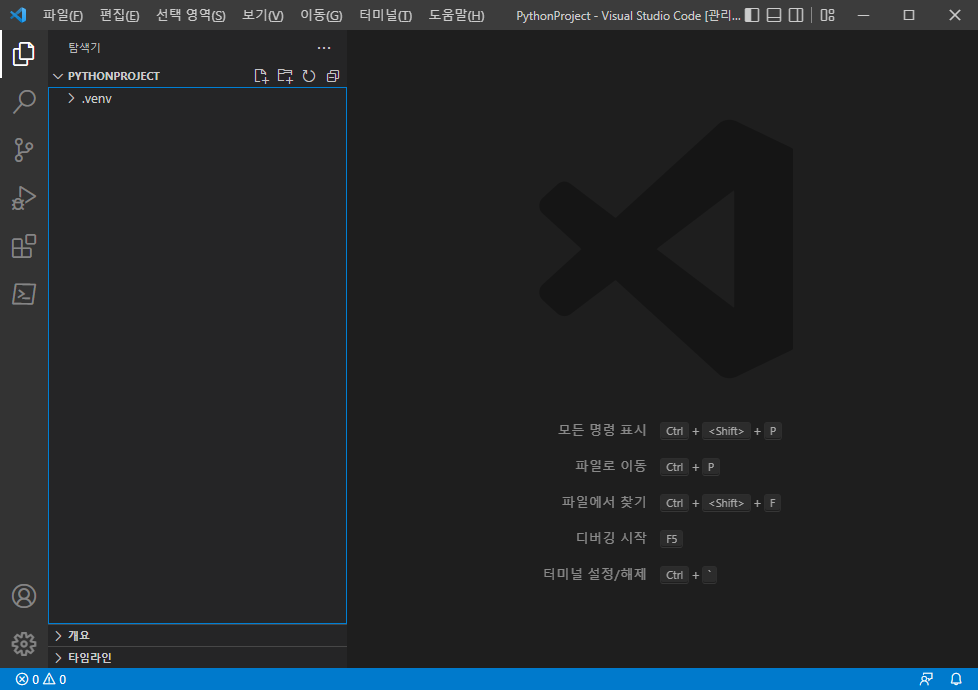Click the 파일로 이동 shortcut label
This screenshot has height=690, width=978.
tap(611, 466)
